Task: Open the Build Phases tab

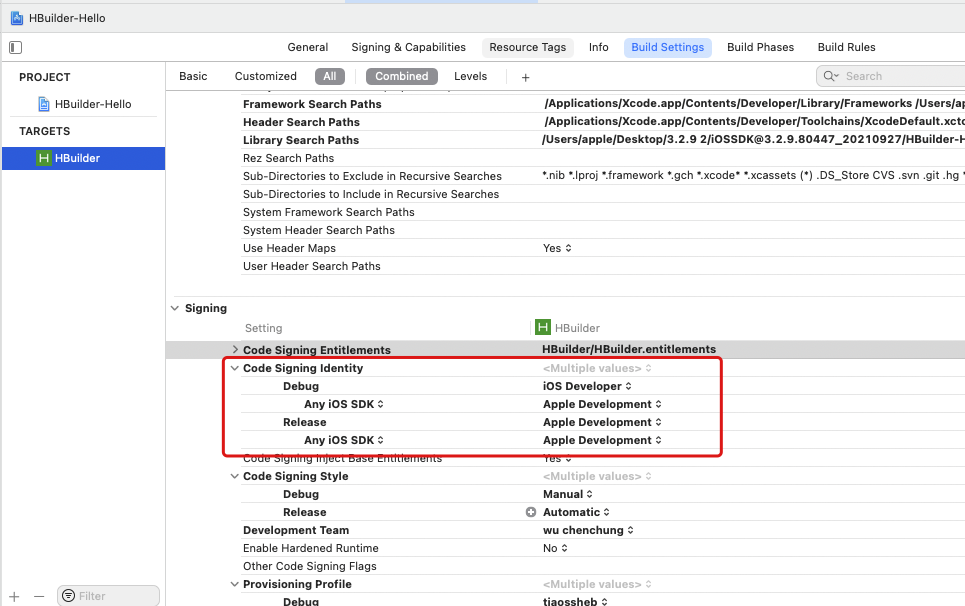Action: 760,47
